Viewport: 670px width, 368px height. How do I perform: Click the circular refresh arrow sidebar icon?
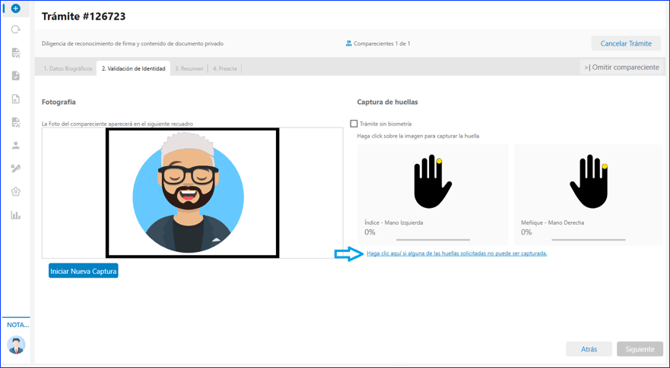[16, 29]
